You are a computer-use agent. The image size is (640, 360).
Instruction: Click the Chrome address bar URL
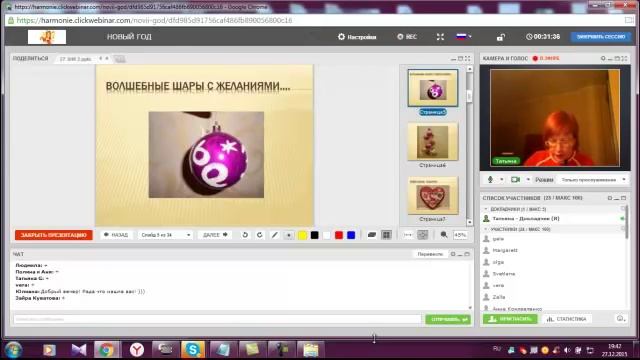[154, 20]
